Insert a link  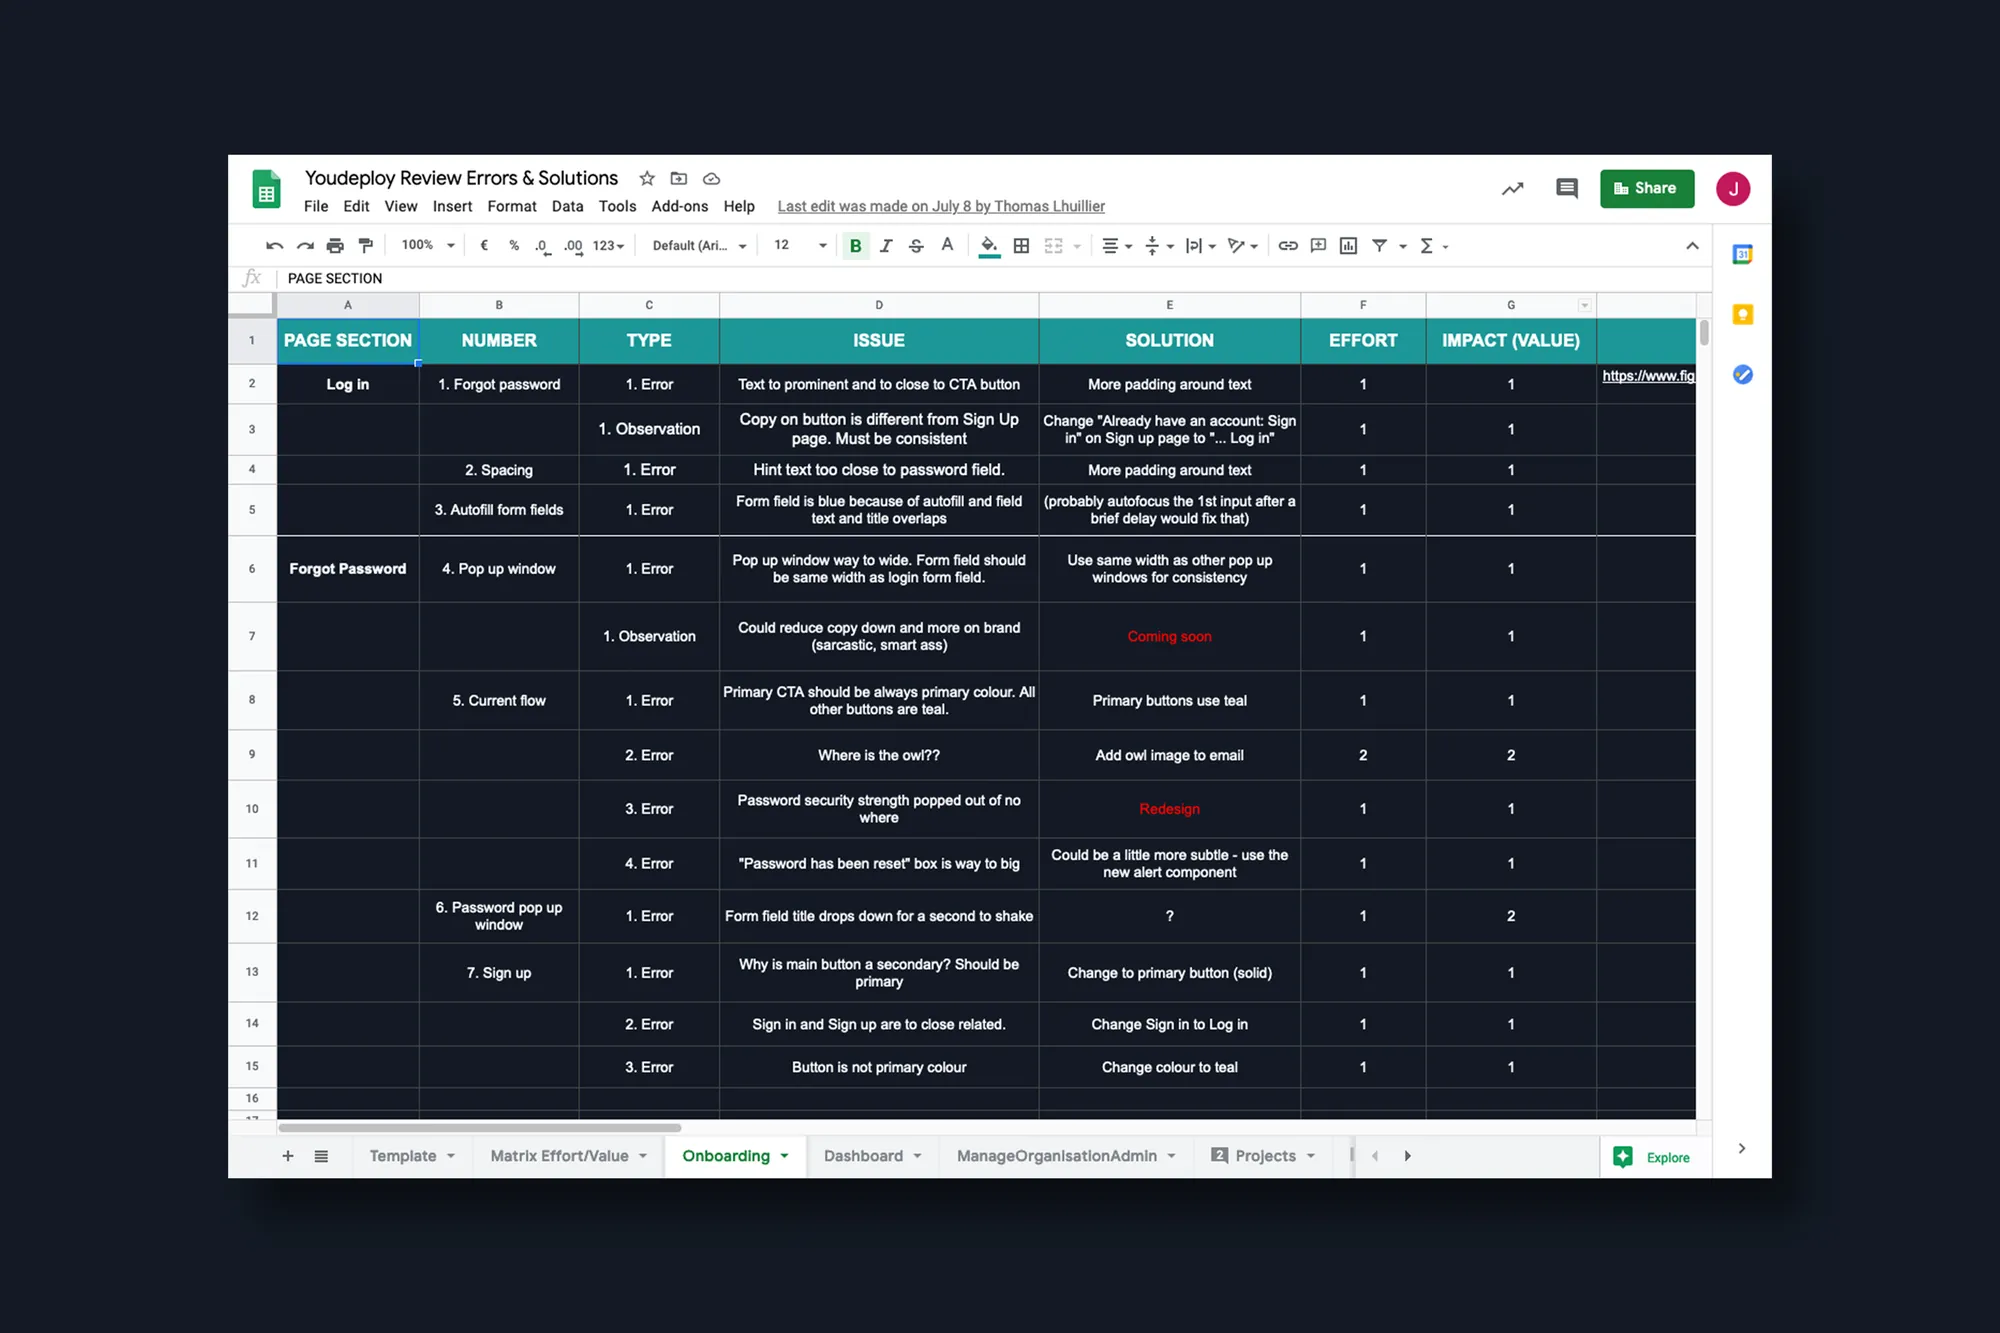tap(1288, 246)
